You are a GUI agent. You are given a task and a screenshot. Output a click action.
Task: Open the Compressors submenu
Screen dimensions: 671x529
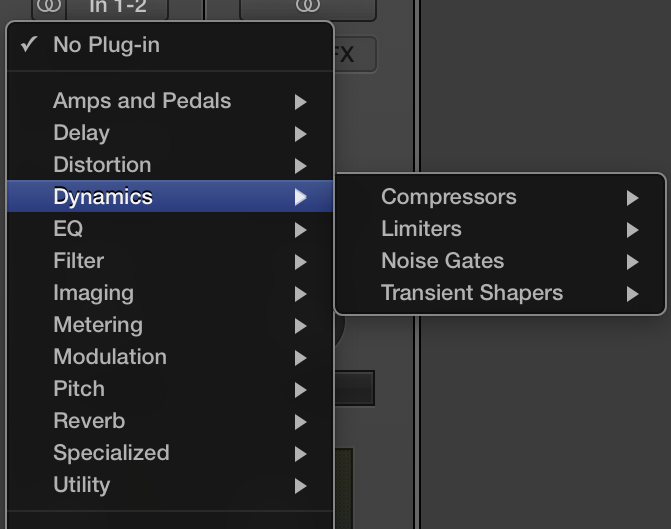449,197
